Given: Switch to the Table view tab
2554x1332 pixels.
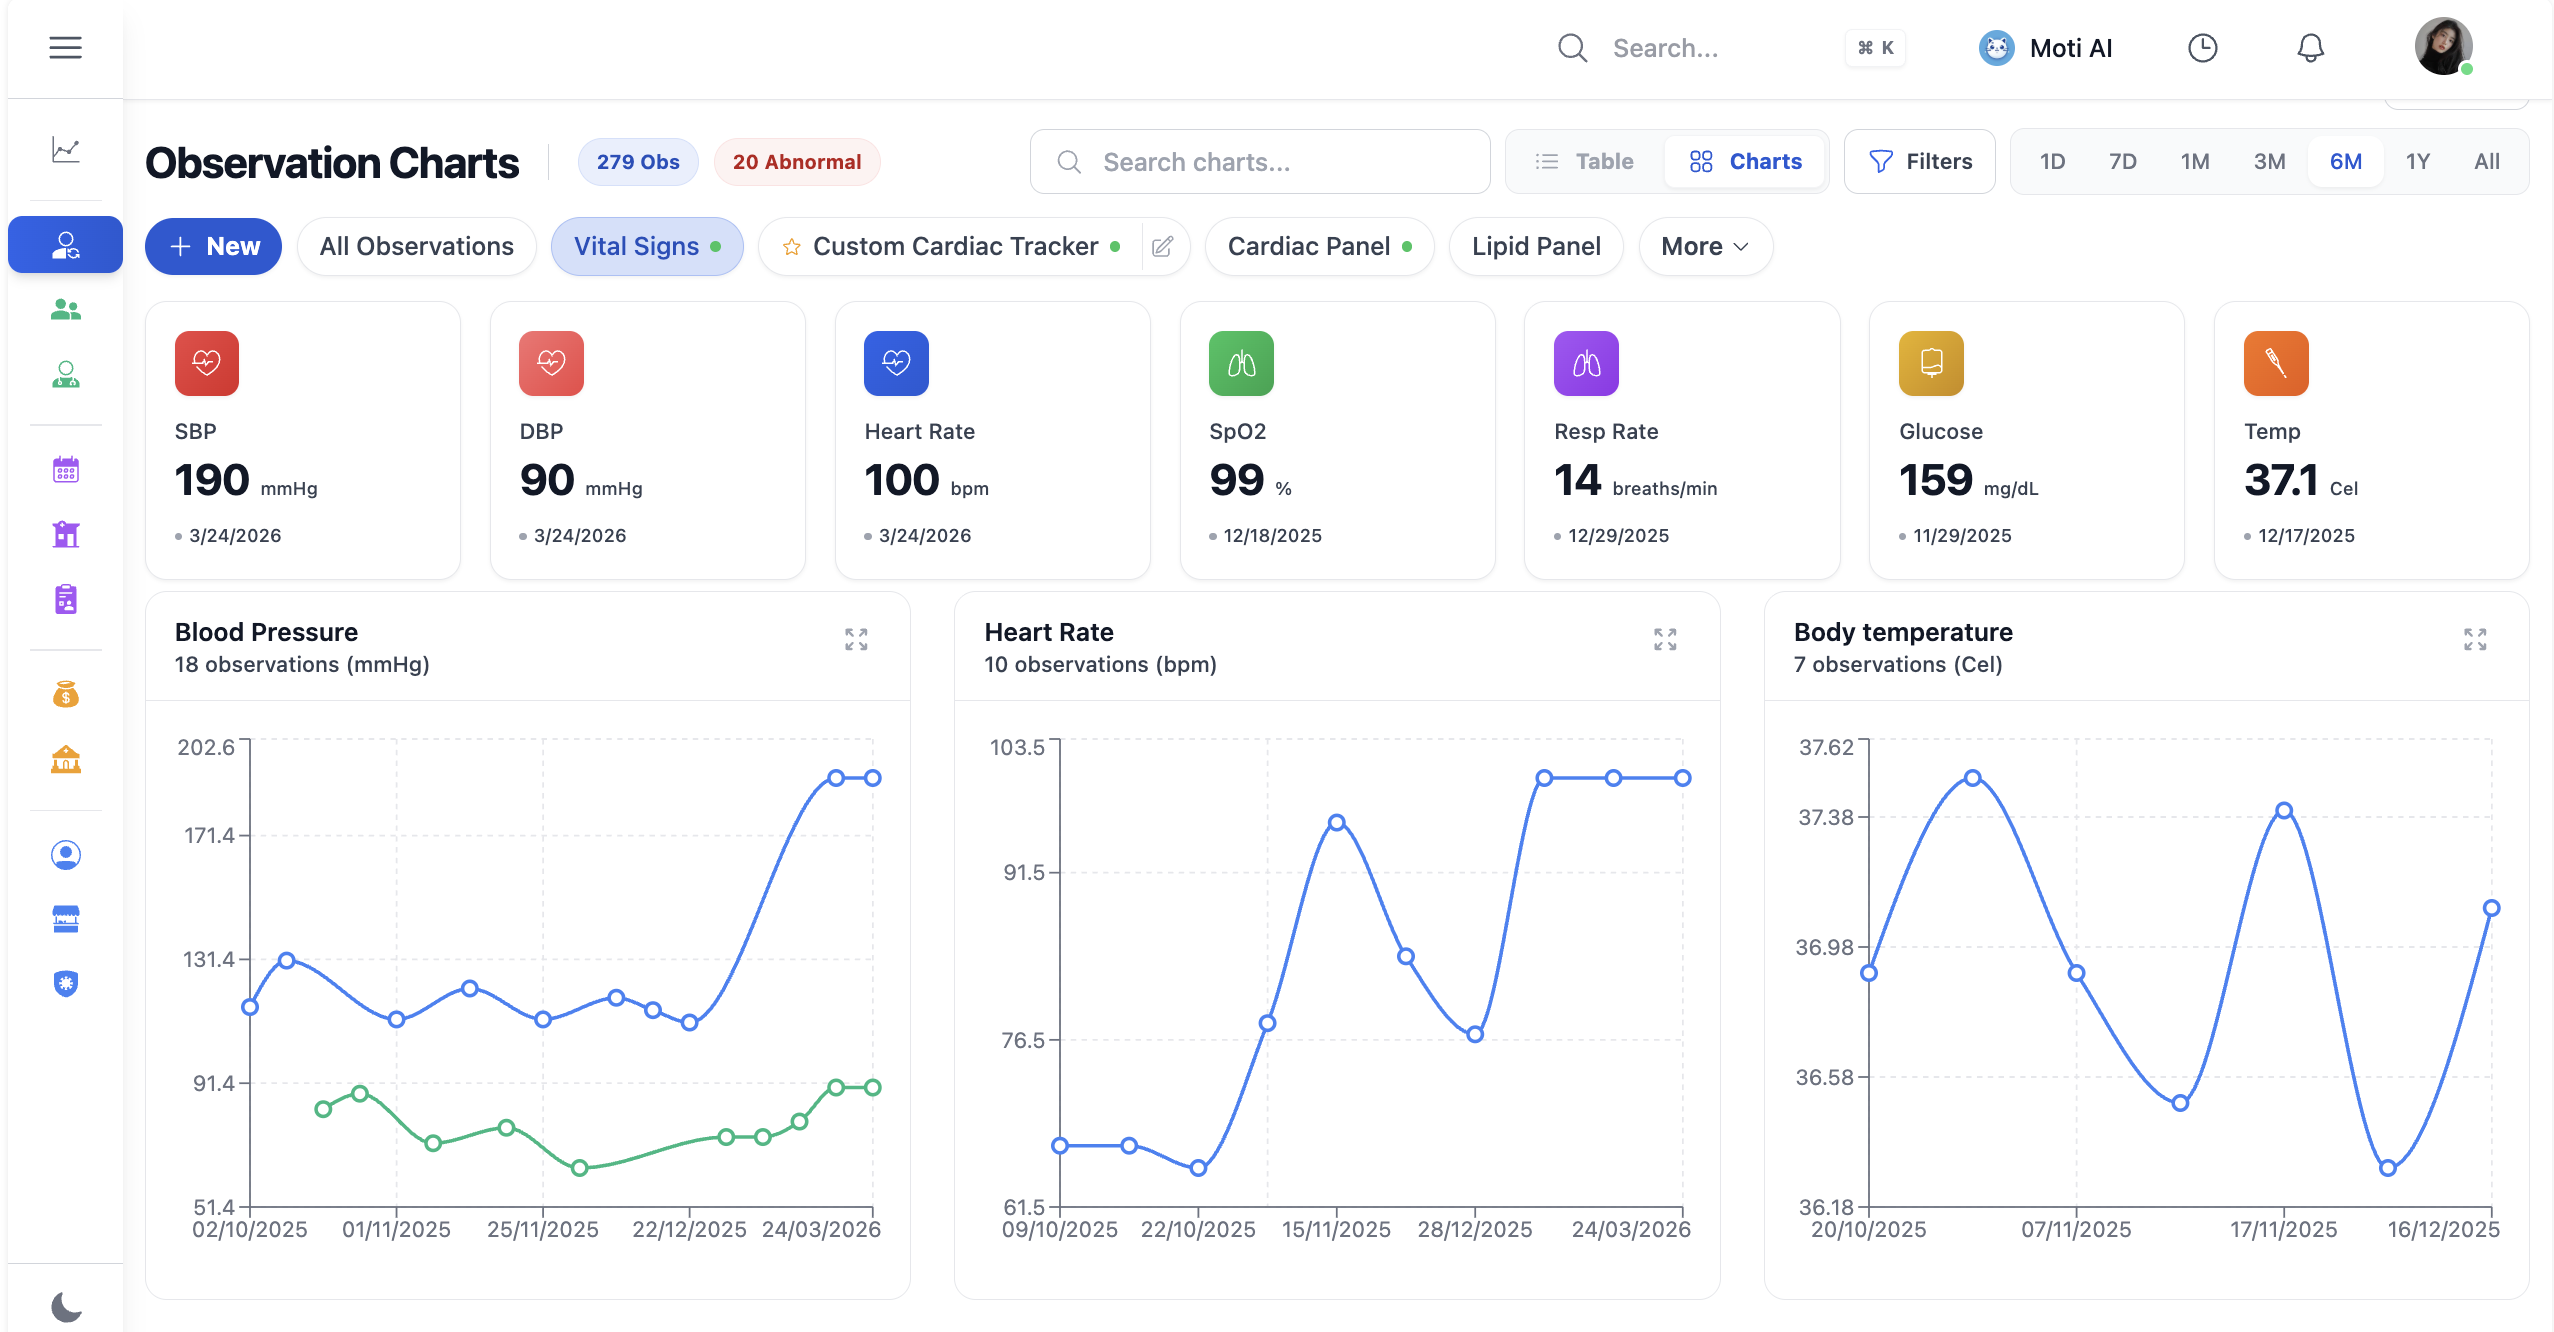Looking at the screenshot, I should tap(1582, 161).
